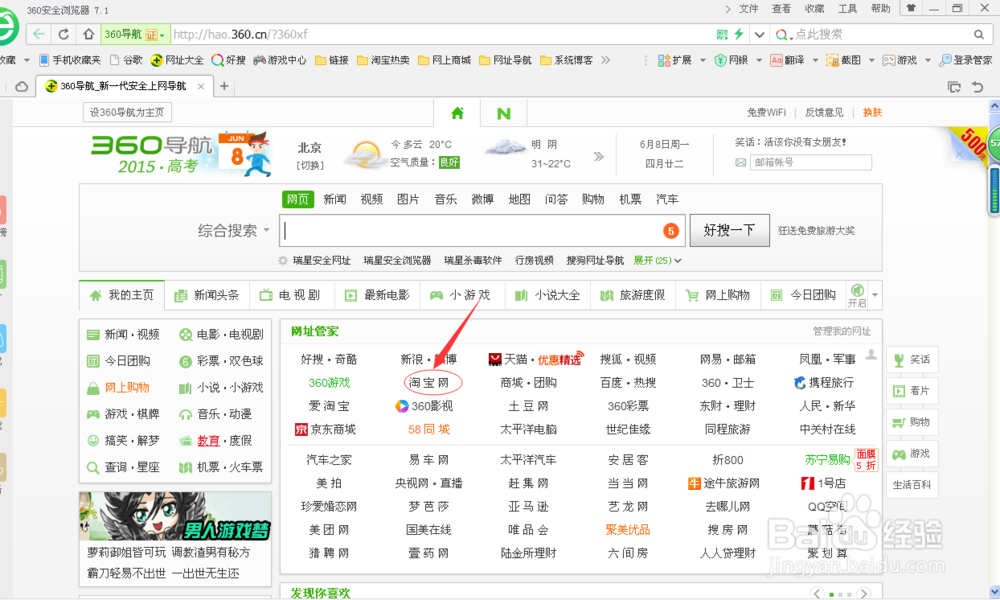
Task: Click 设360导航为主页 button
Action: (x=127, y=112)
